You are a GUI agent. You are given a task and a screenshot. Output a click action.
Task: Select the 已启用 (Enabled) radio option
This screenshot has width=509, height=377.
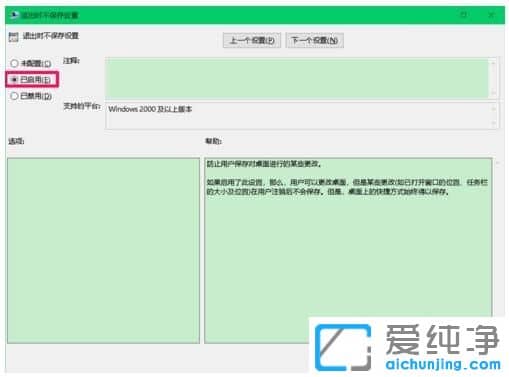tap(31, 80)
